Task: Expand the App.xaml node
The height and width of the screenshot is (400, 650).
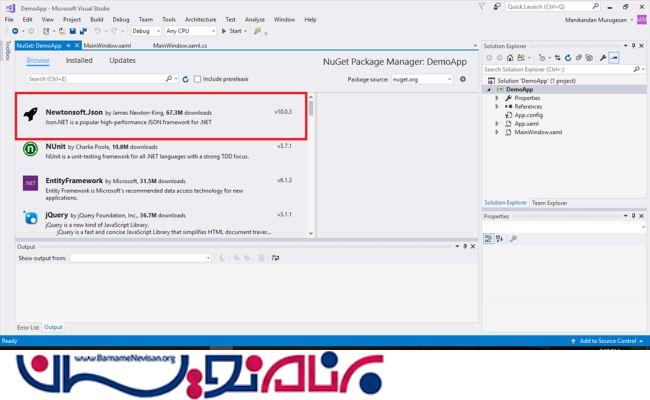Action: tap(497, 124)
